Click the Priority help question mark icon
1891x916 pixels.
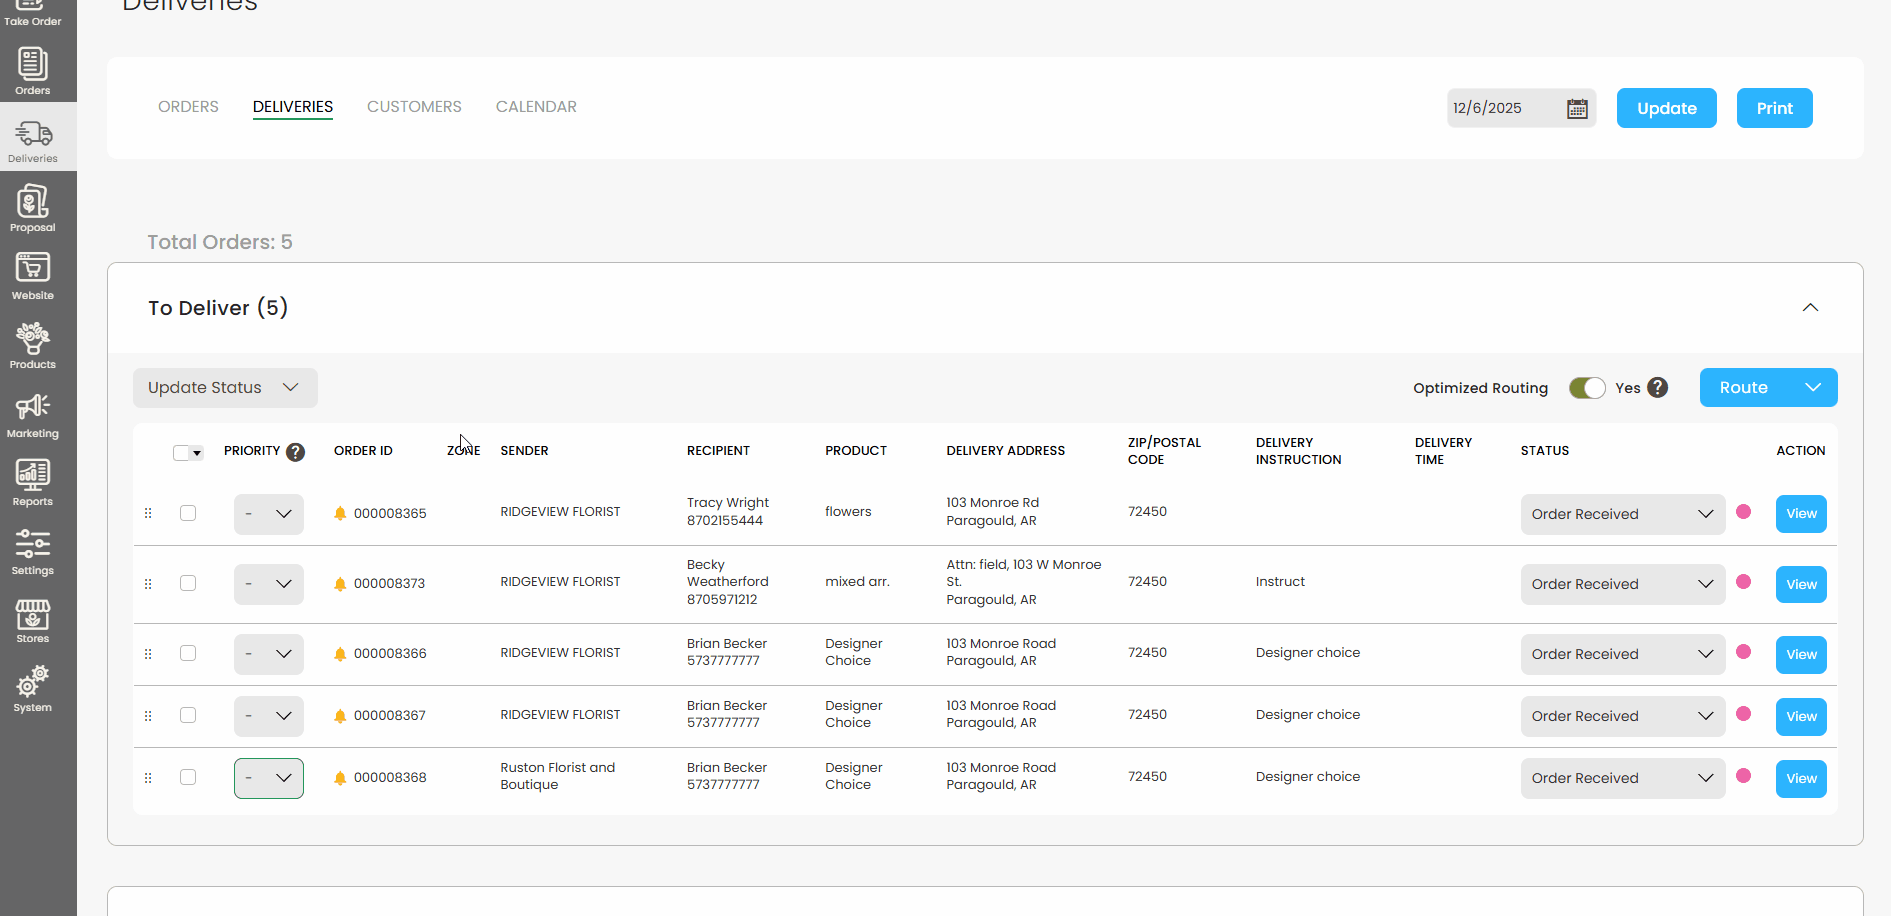pyautogui.click(x=295, y=452)
